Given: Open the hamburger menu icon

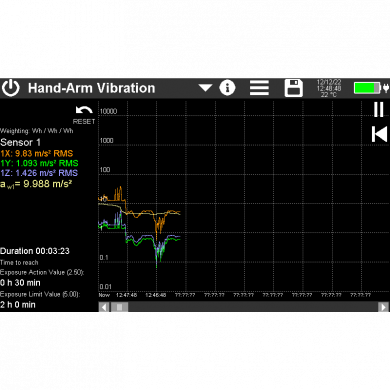Looking at the screenshot, I should point(259,88).
